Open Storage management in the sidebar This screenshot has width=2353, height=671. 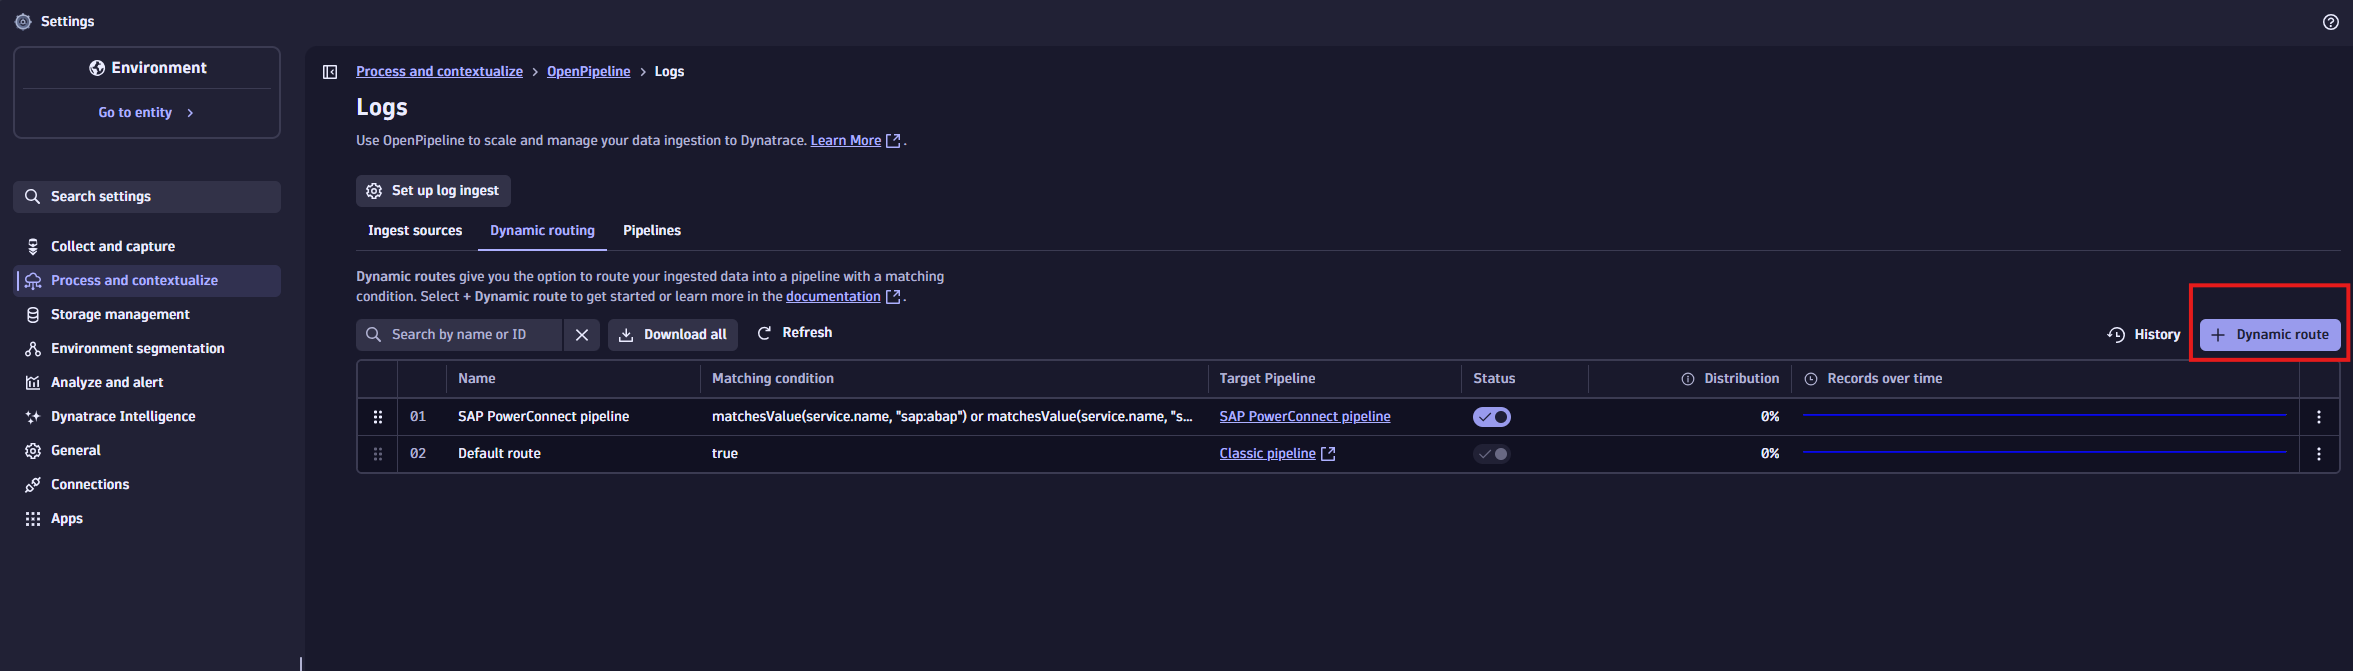coord(120,315)
